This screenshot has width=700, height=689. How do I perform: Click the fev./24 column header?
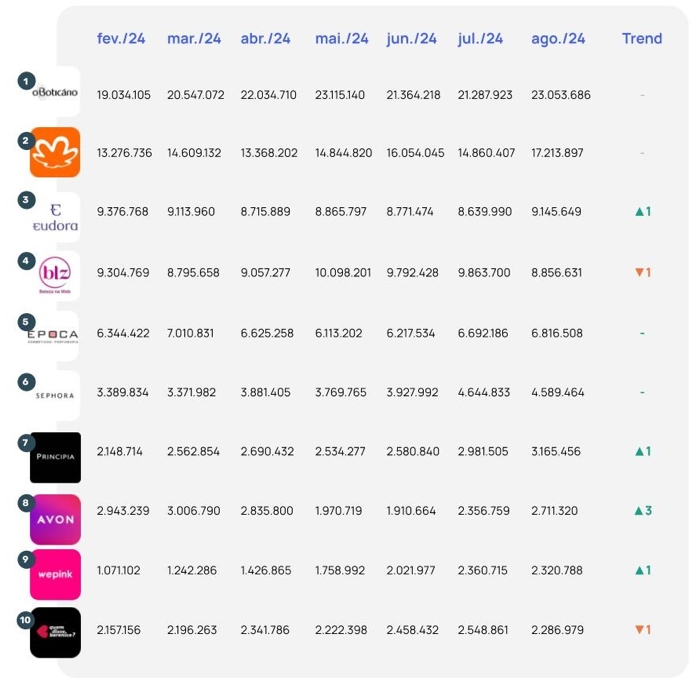[x=121, y=39]
